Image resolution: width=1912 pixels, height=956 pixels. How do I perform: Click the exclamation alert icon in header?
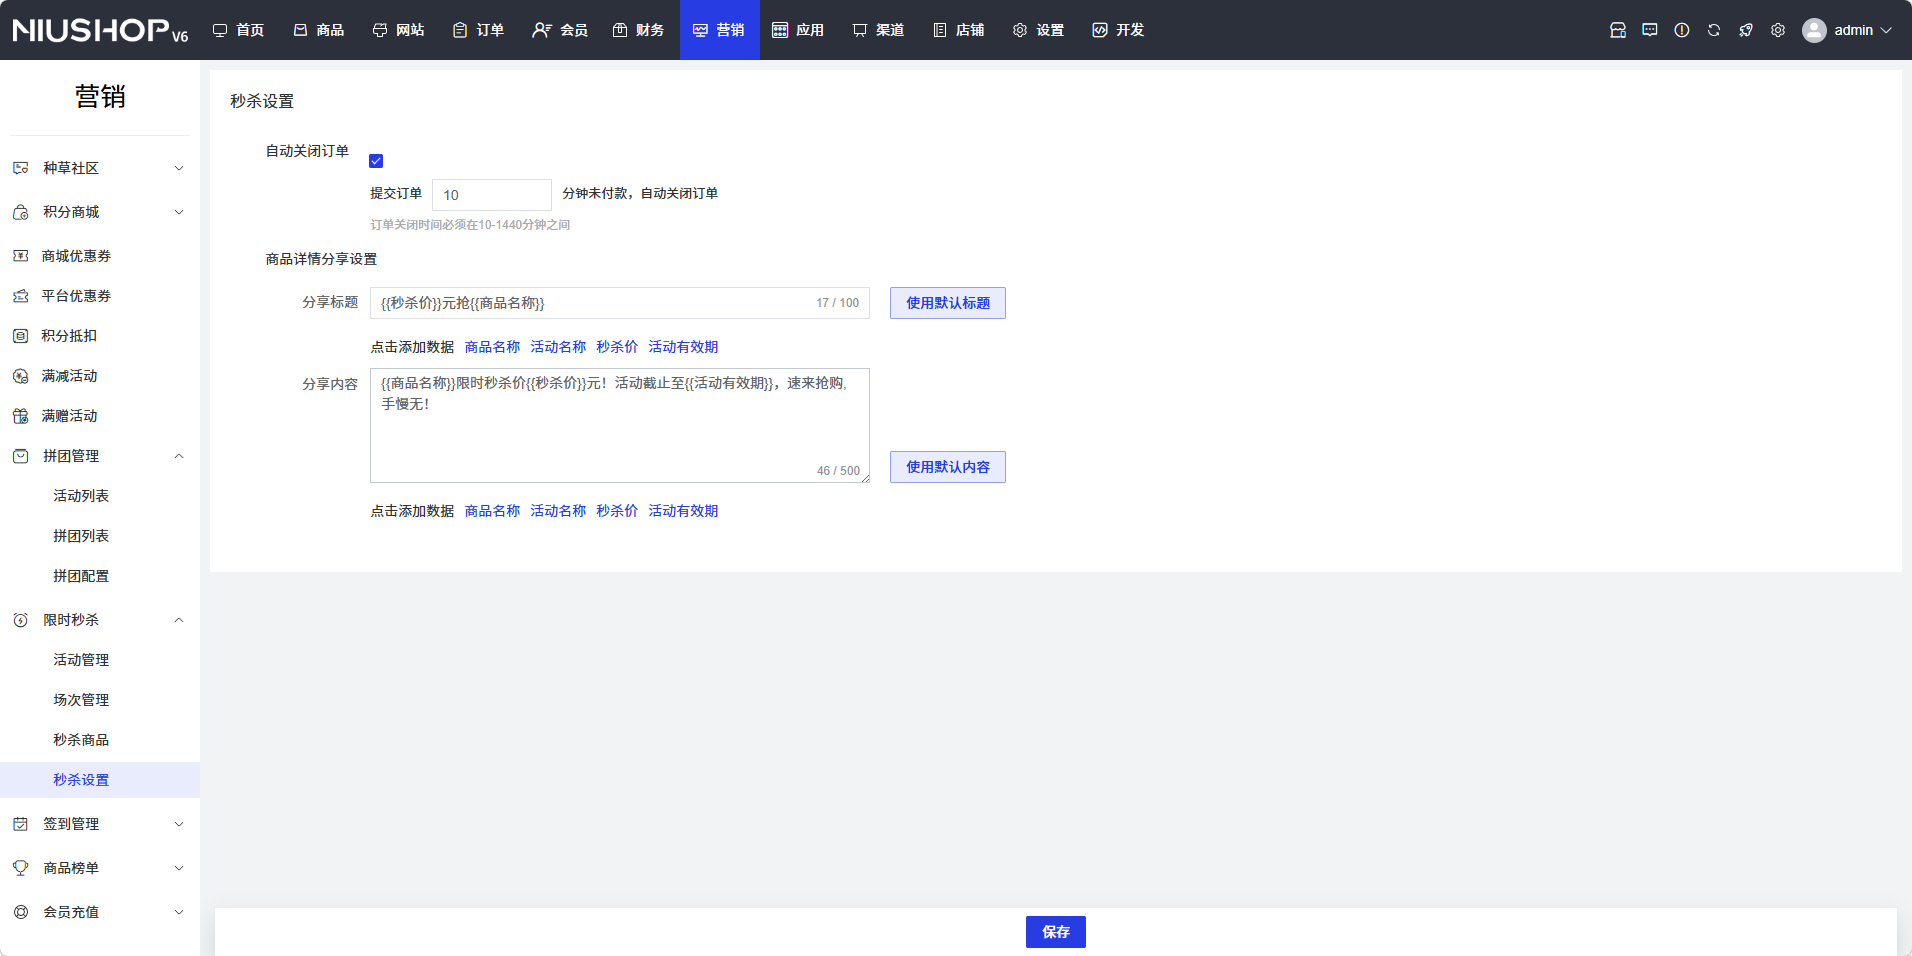click(x=1682, y=30)
